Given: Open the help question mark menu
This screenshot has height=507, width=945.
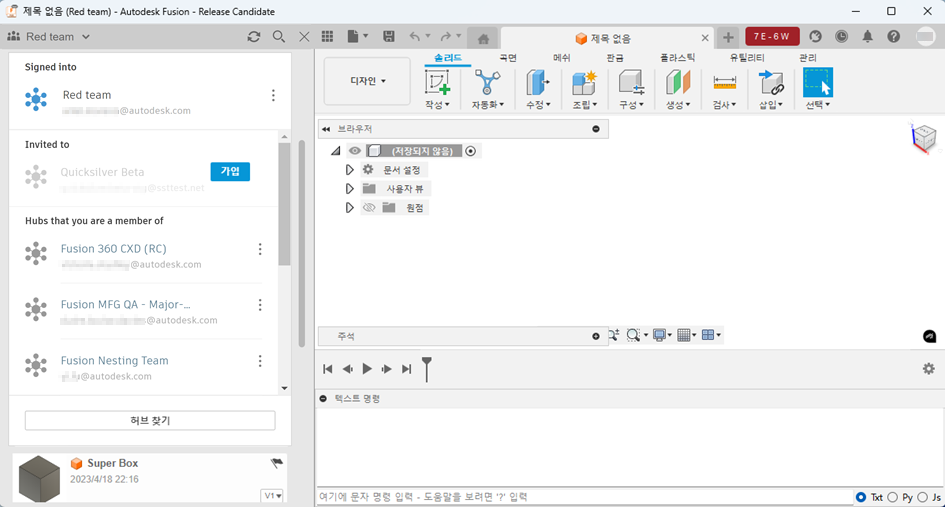Looking at the screenshot, I should tap(893, 37).
